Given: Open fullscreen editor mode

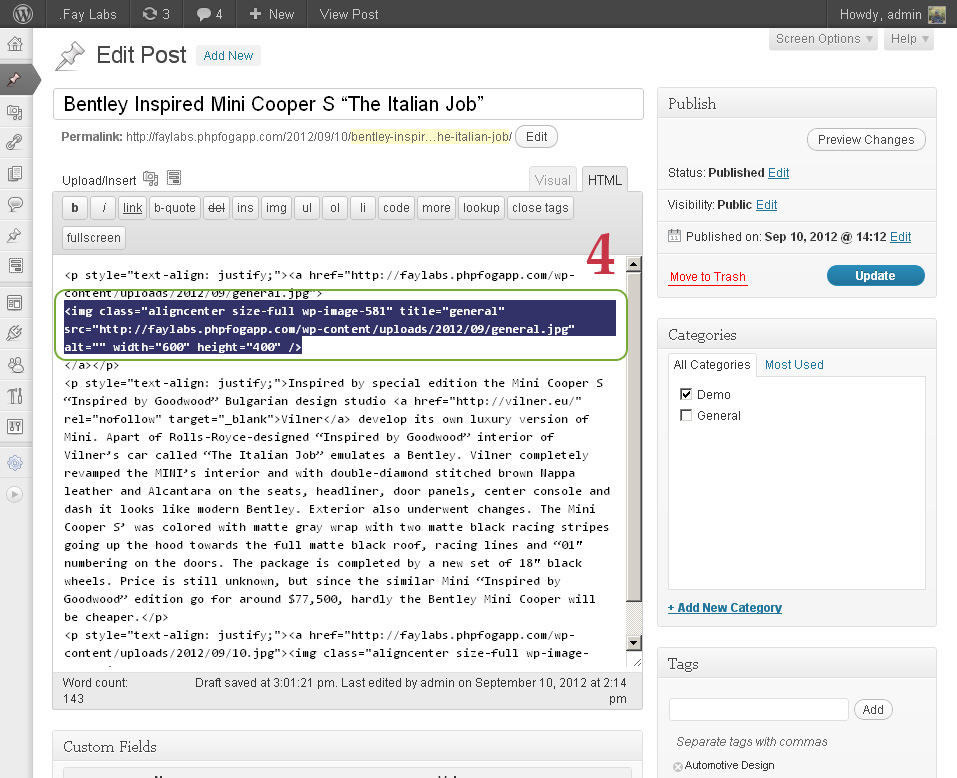Looking at the screenshot, I should point(93,238).
